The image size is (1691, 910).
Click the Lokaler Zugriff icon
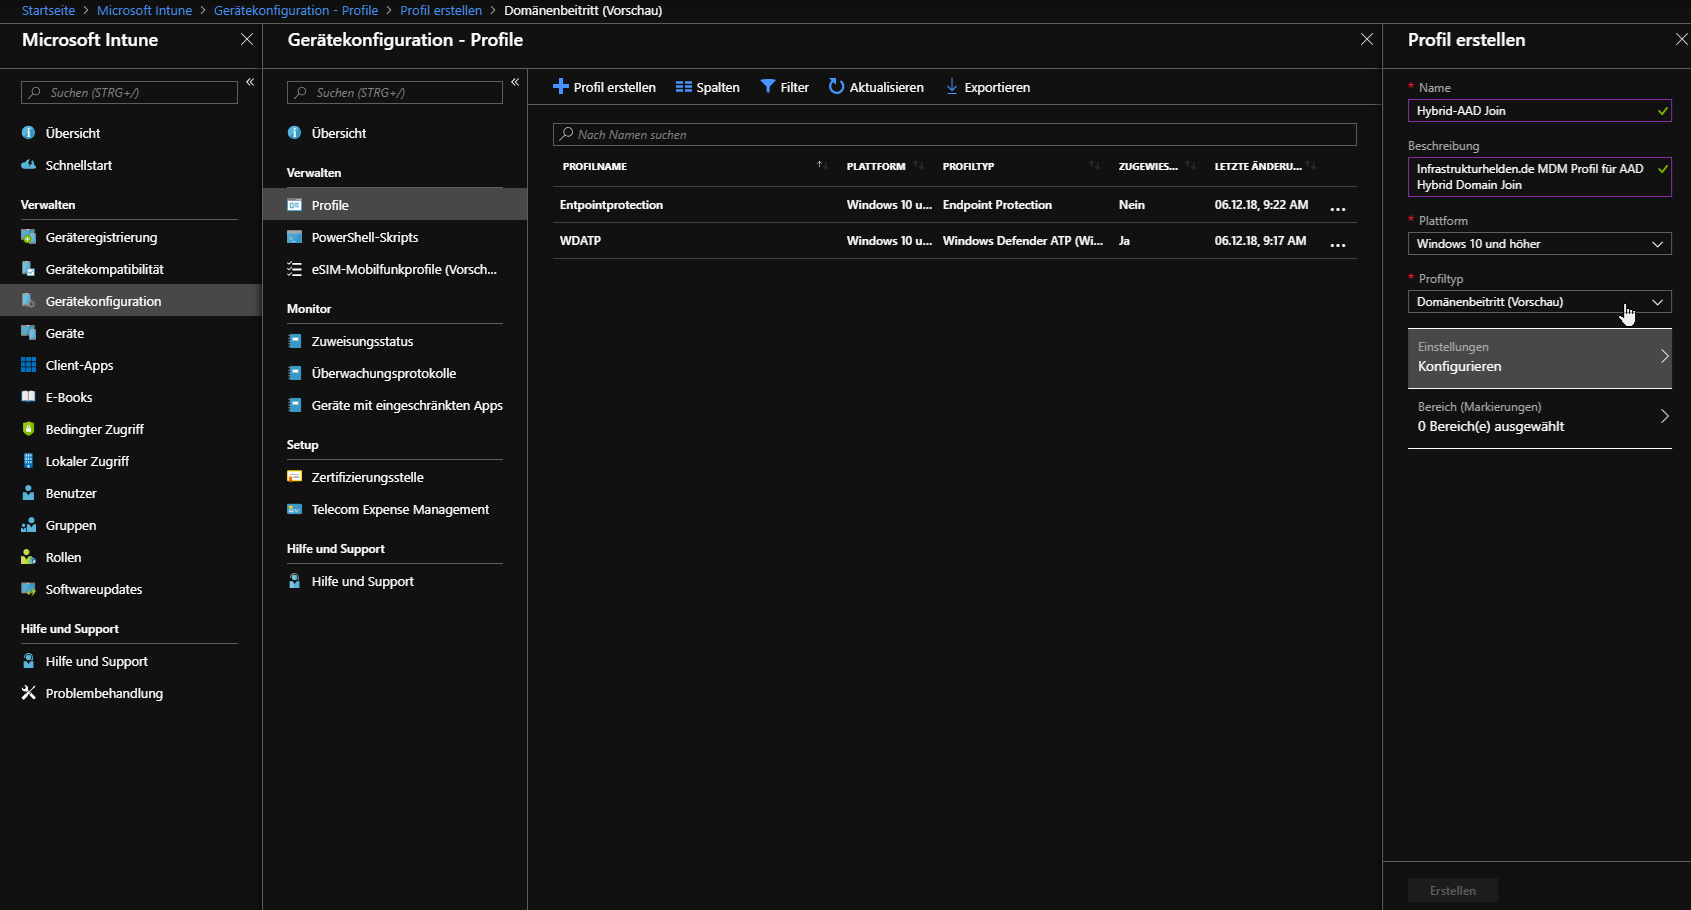pos(28,461)
